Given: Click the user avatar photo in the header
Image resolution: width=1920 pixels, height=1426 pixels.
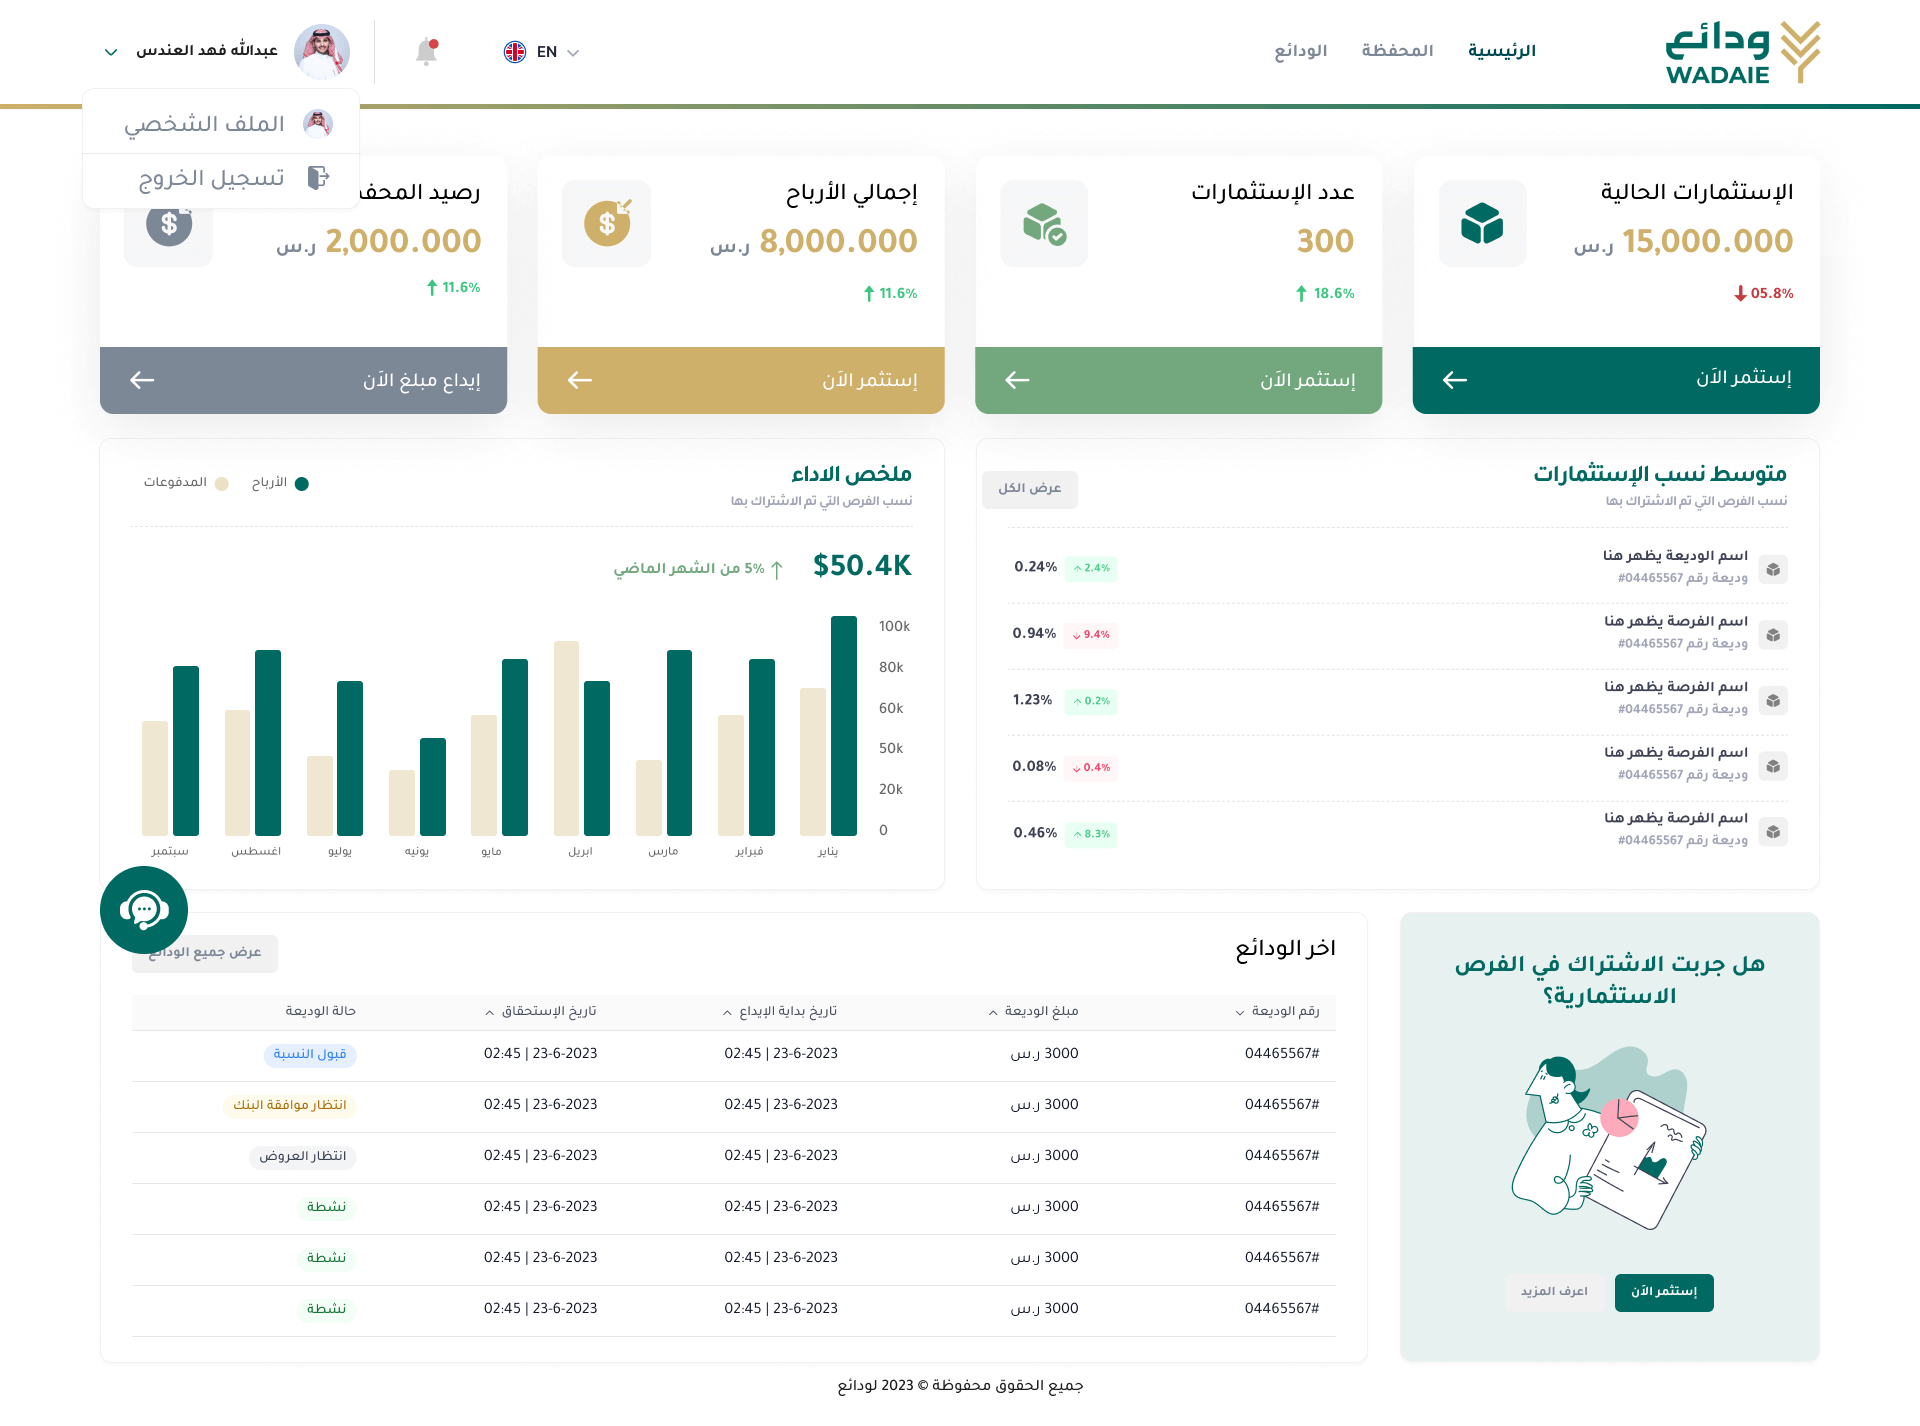Looking at the screenshot, I should pos(322,52).
